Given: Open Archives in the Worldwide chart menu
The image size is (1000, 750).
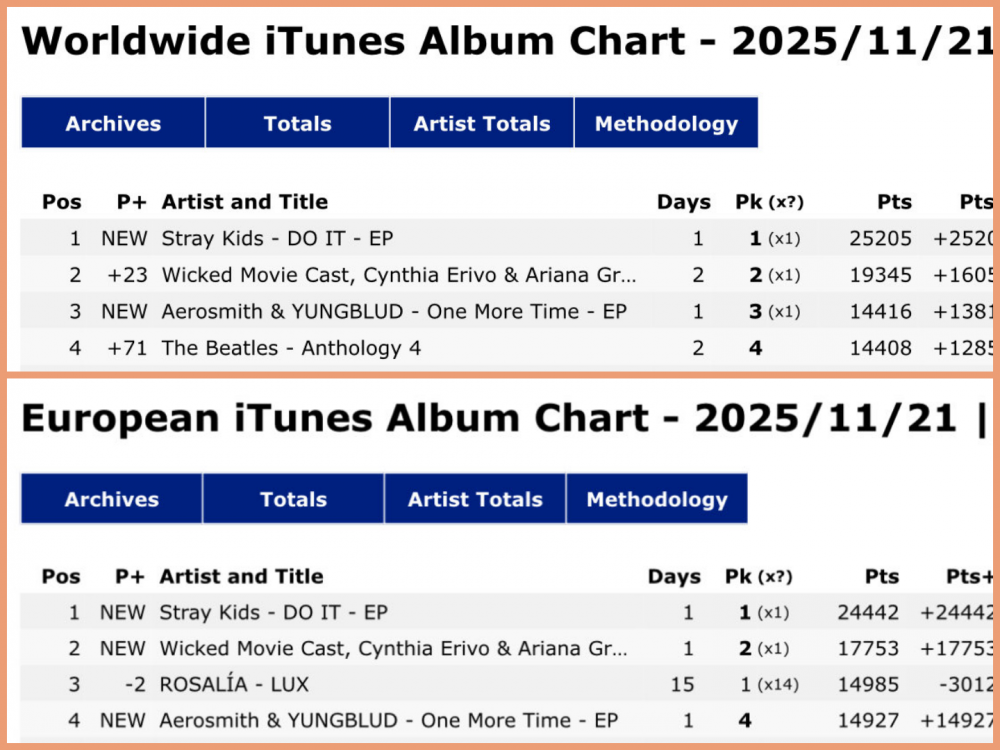Looking at the screenshot, I should point(113,124).
